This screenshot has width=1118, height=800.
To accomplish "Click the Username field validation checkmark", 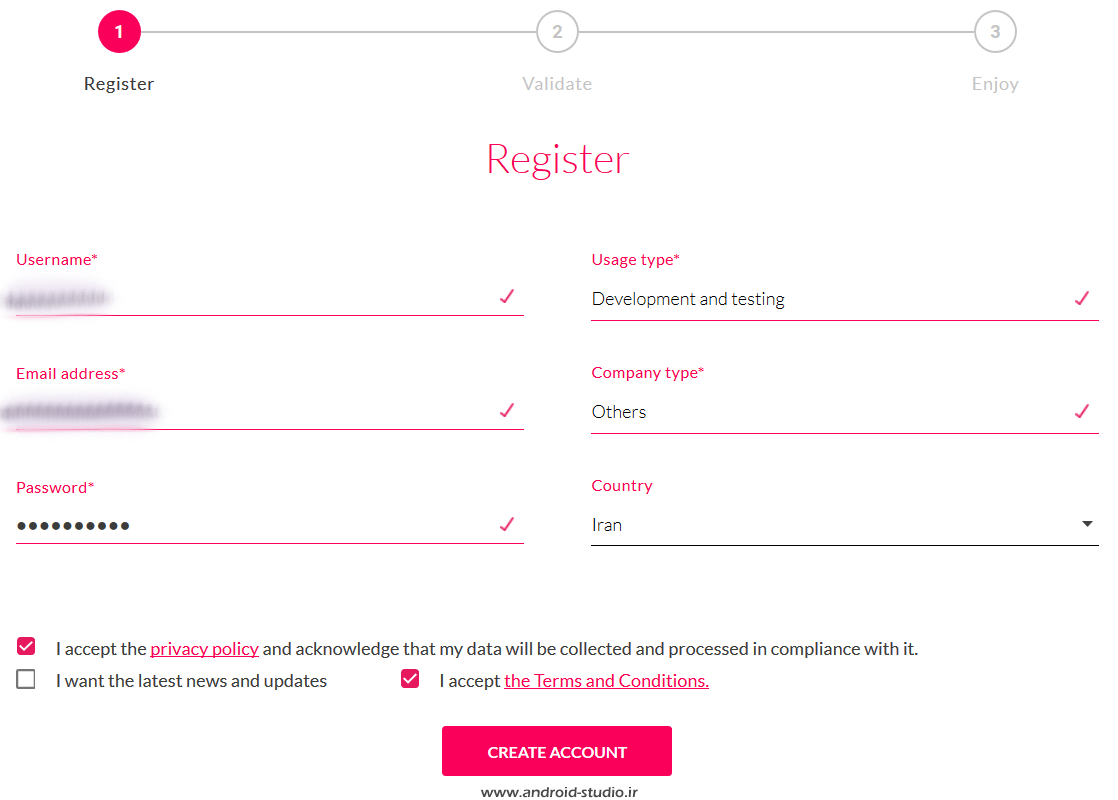I will click(507, 296).
